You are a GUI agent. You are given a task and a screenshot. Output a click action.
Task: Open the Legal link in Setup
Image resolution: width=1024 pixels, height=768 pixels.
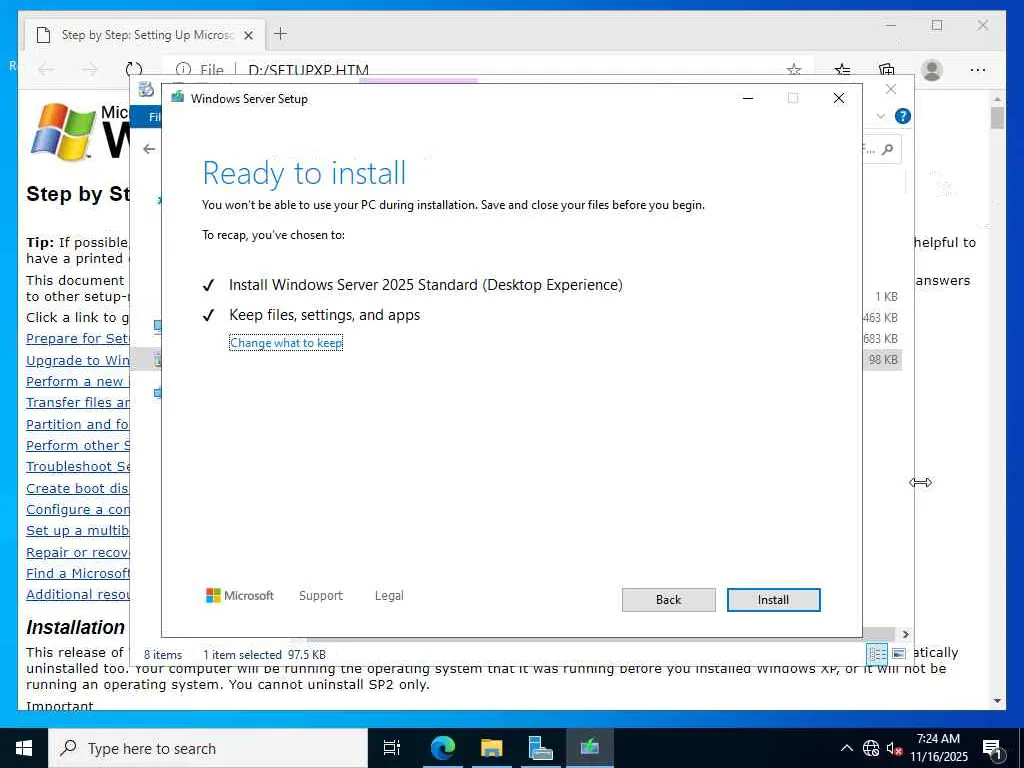pos(389,596)
